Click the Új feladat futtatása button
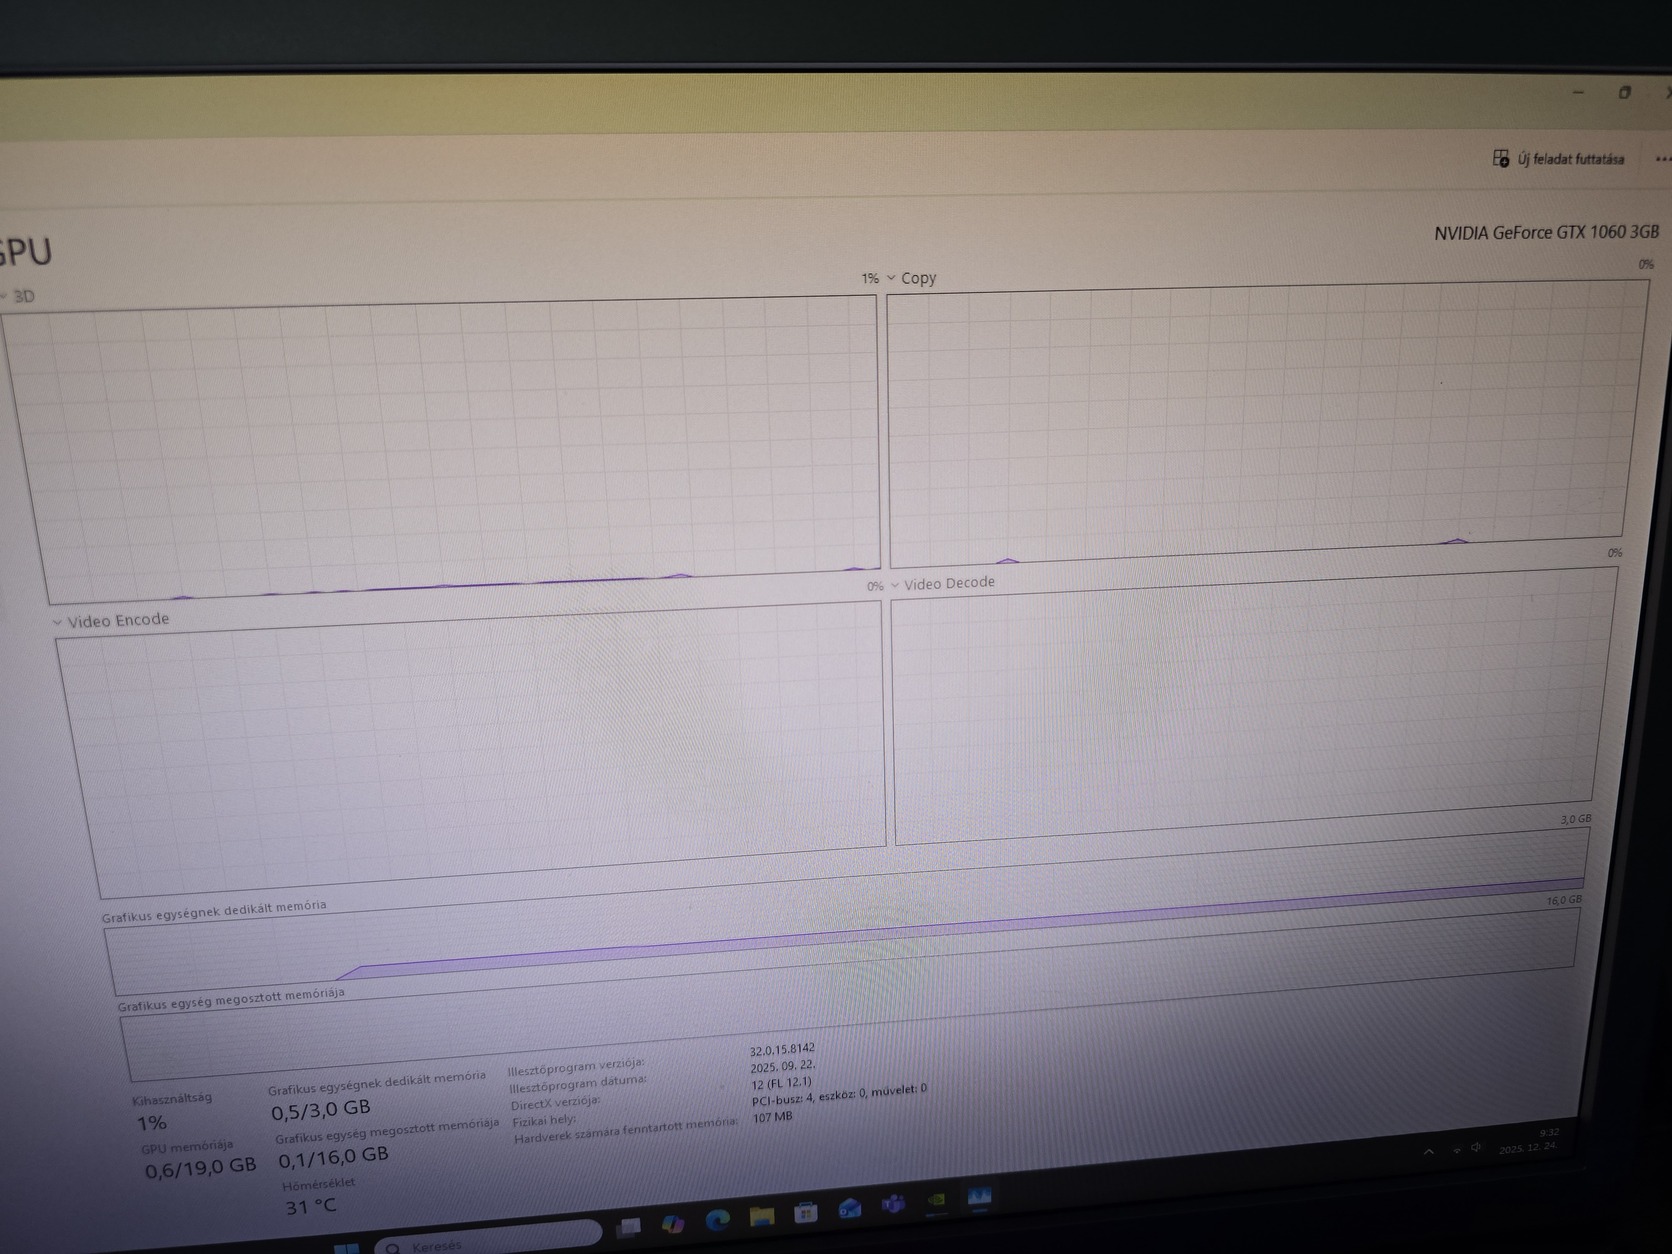Viewport: 1672px width, 1254px height. [1558, 158]
